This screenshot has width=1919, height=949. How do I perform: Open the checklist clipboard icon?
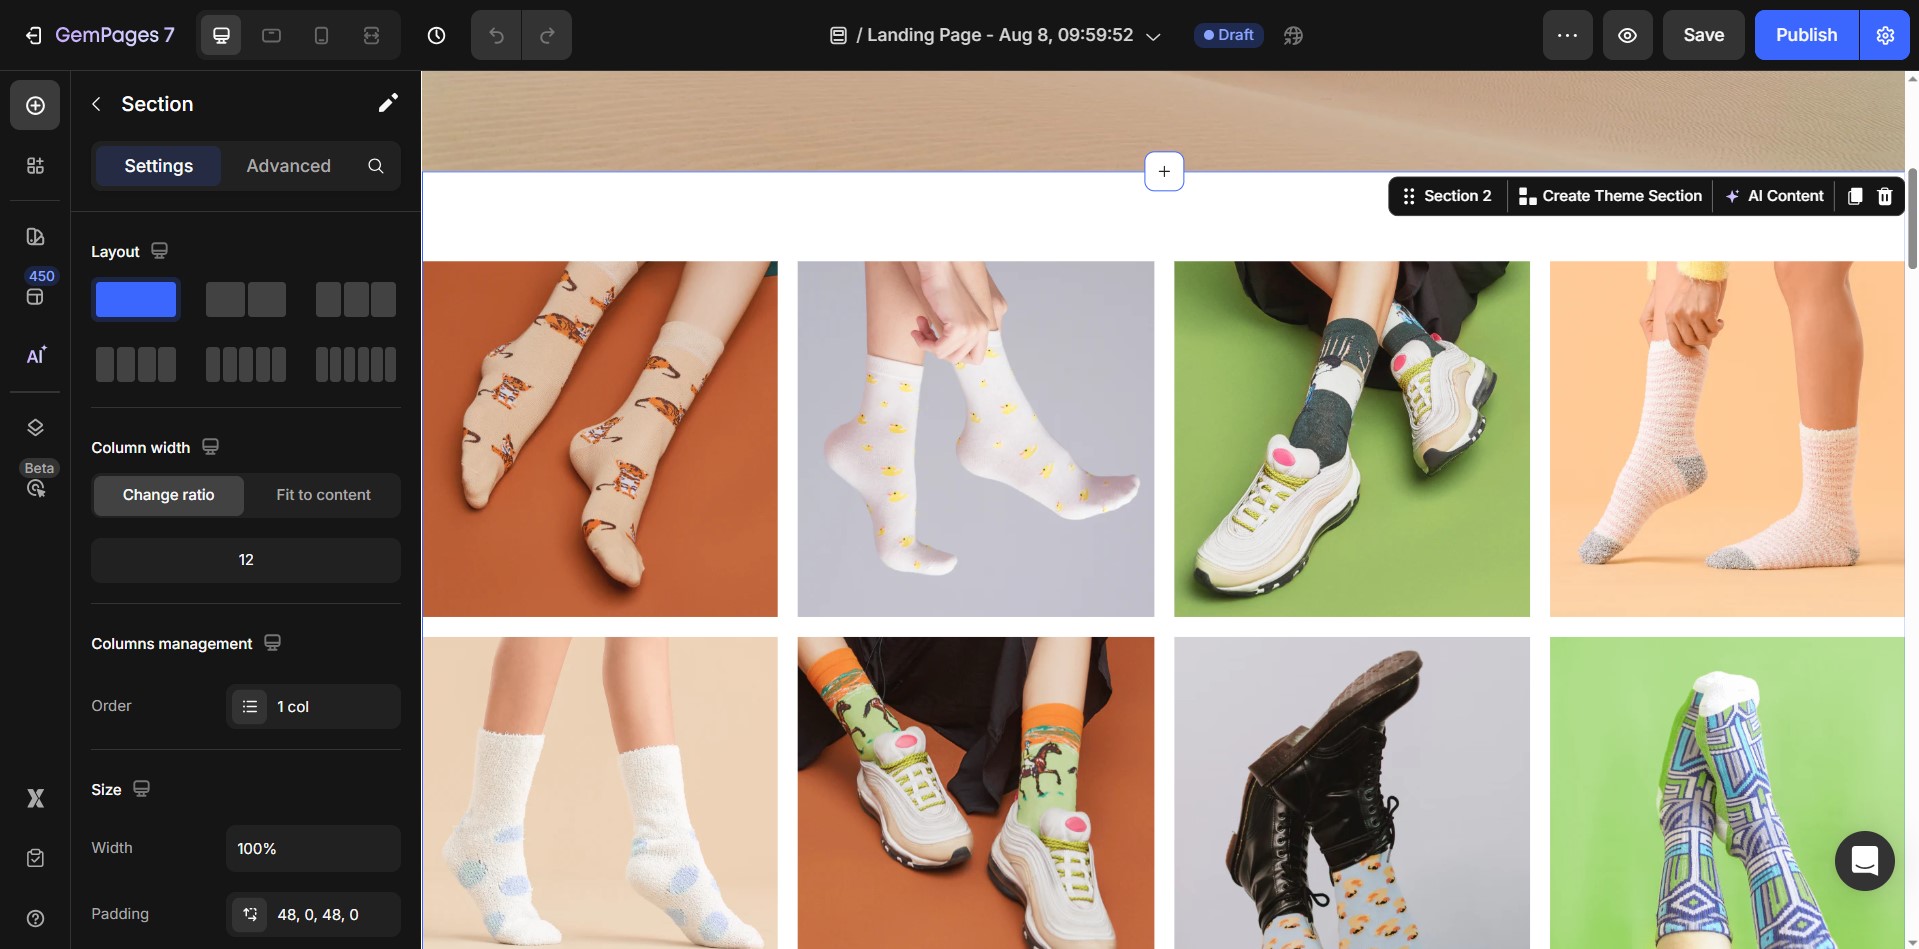coord(35,858)
